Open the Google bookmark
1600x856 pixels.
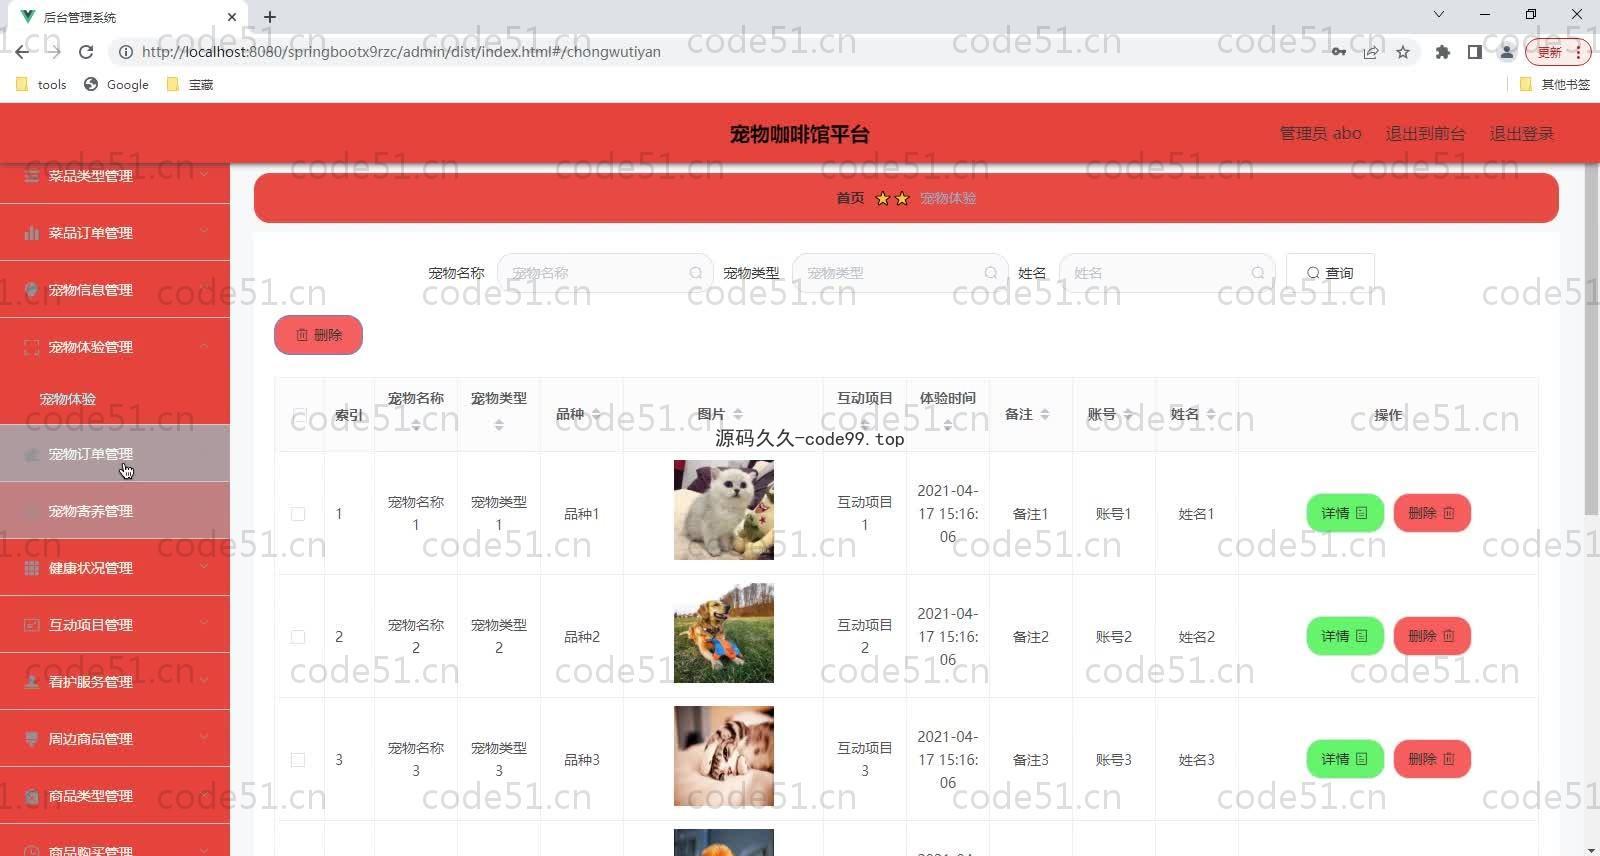tap(117, 85)
